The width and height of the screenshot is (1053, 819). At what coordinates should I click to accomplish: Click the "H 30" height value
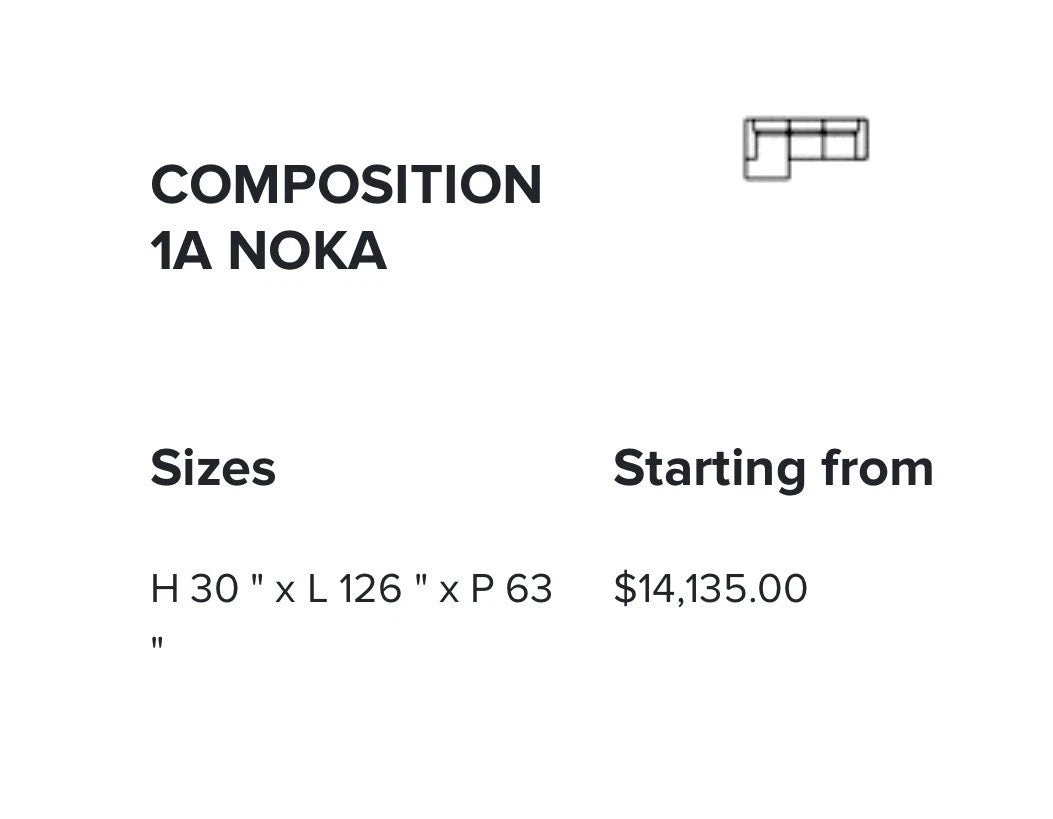195,589
